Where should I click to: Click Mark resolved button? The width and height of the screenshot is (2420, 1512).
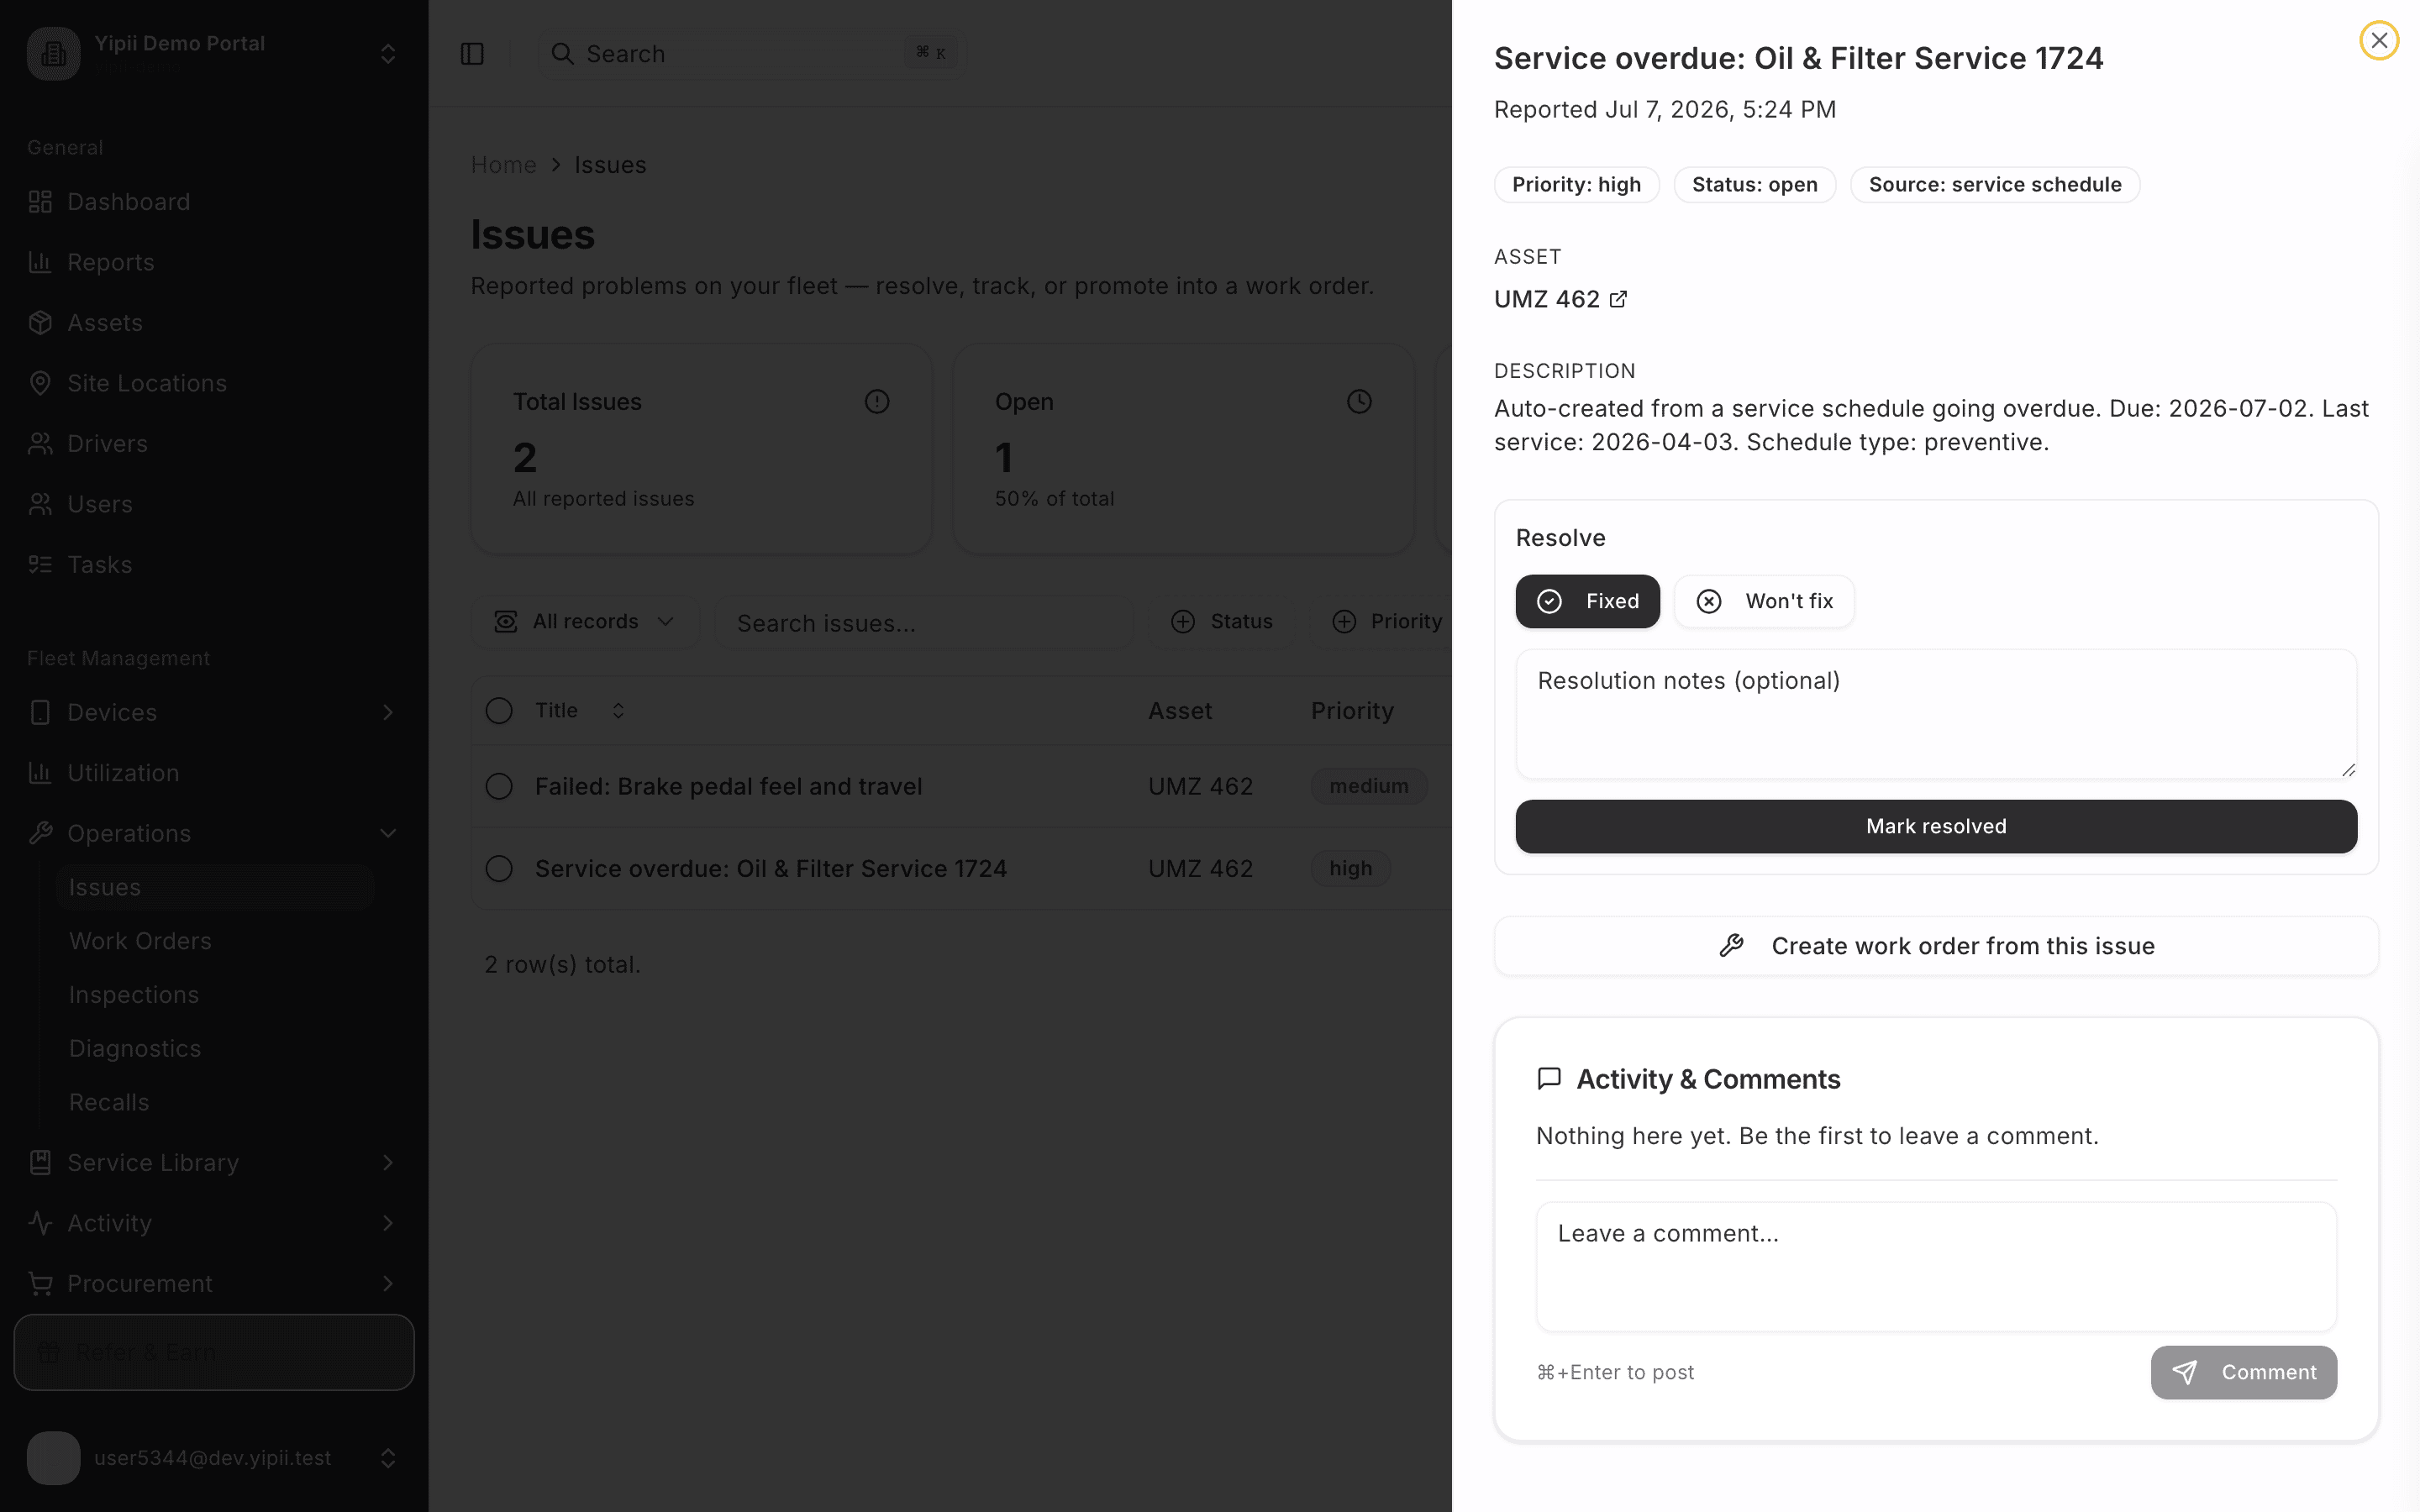(1936, 826)
